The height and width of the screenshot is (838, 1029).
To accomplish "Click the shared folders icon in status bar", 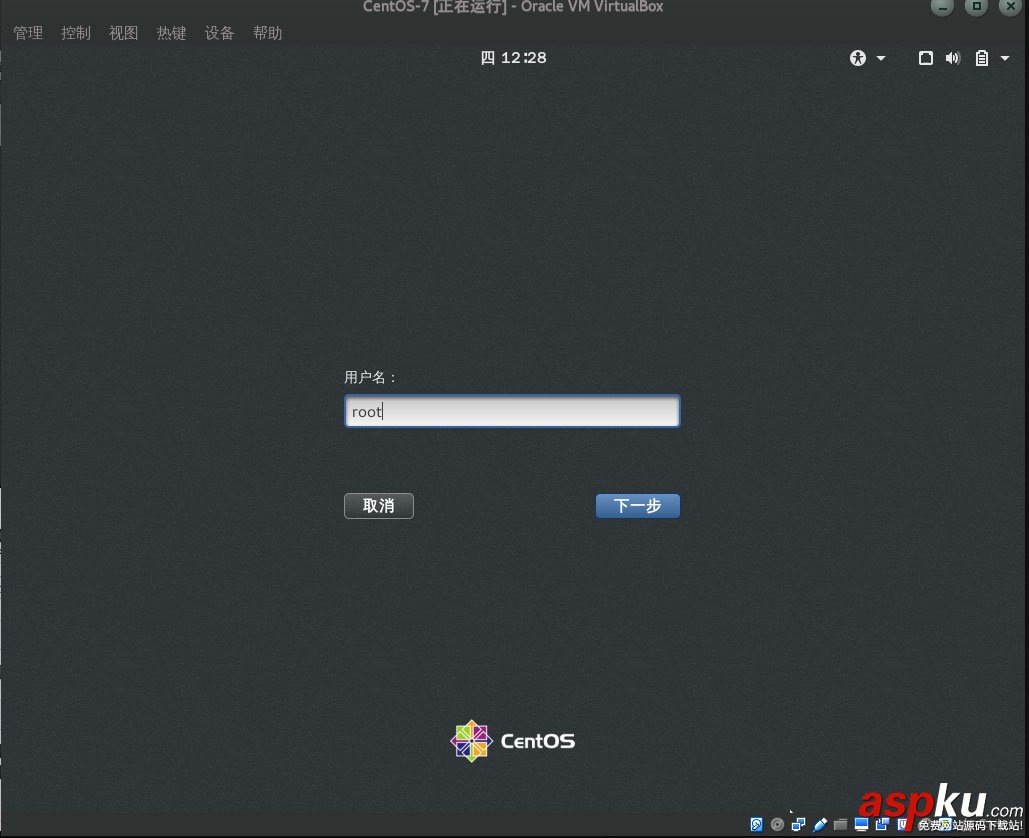I will (841, 824).
